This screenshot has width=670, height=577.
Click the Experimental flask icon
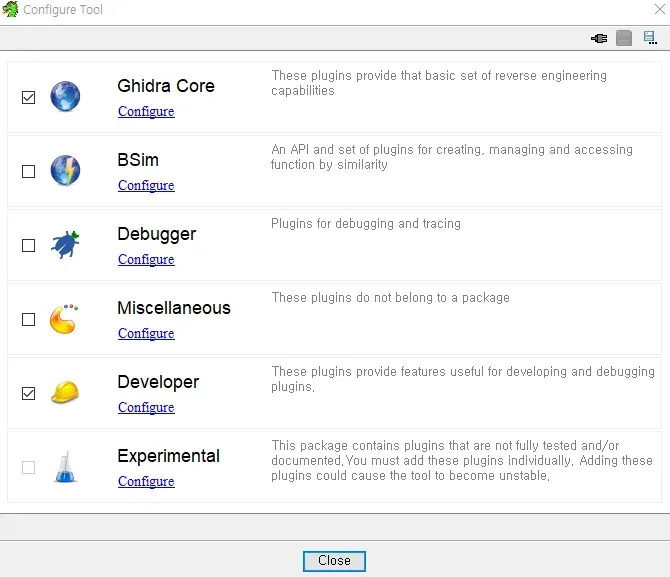(x=66, y=467)
